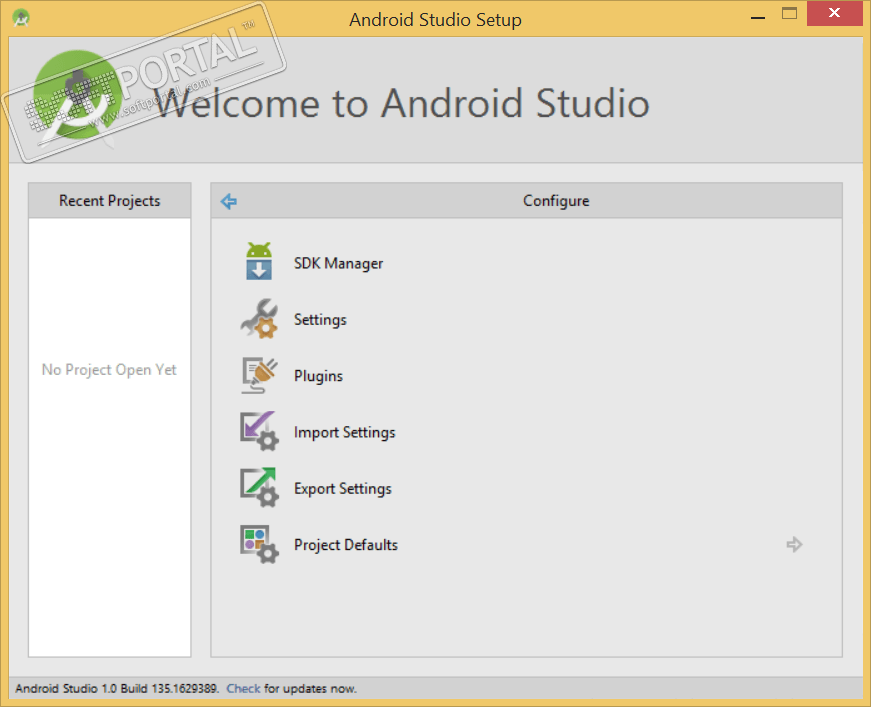Open SDK Manager text entry
The width and height of the screenshot is (871, 707).
pyautogui.click(x=338, y=263)
